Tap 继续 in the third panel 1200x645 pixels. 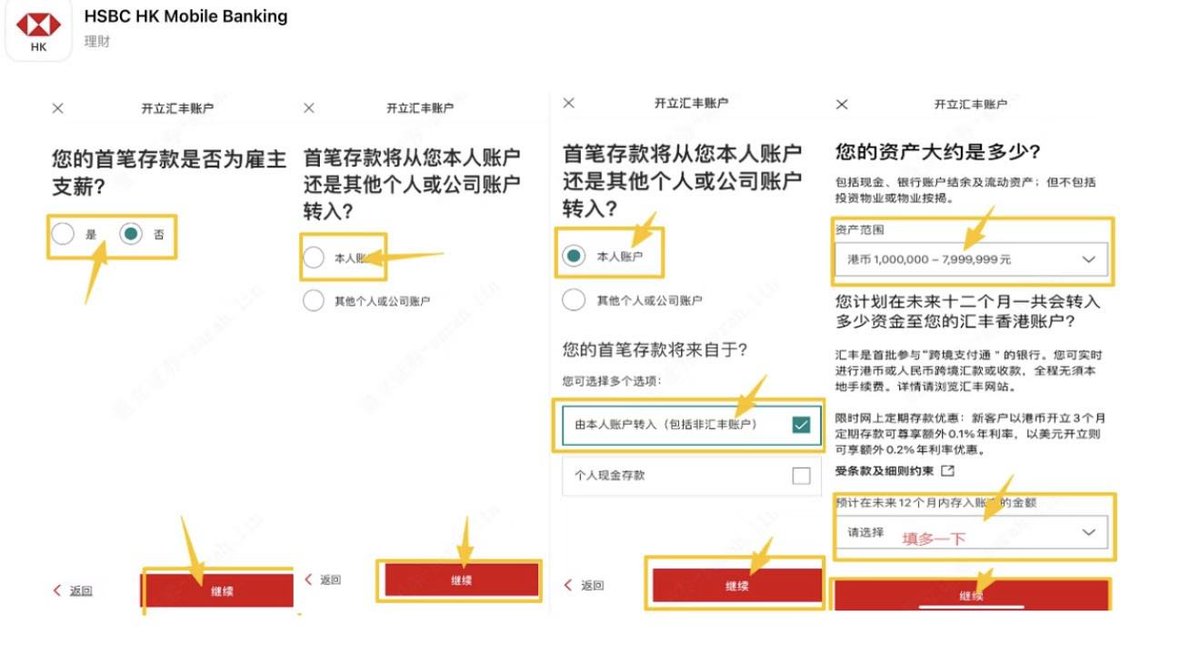(x=737, y=586)
